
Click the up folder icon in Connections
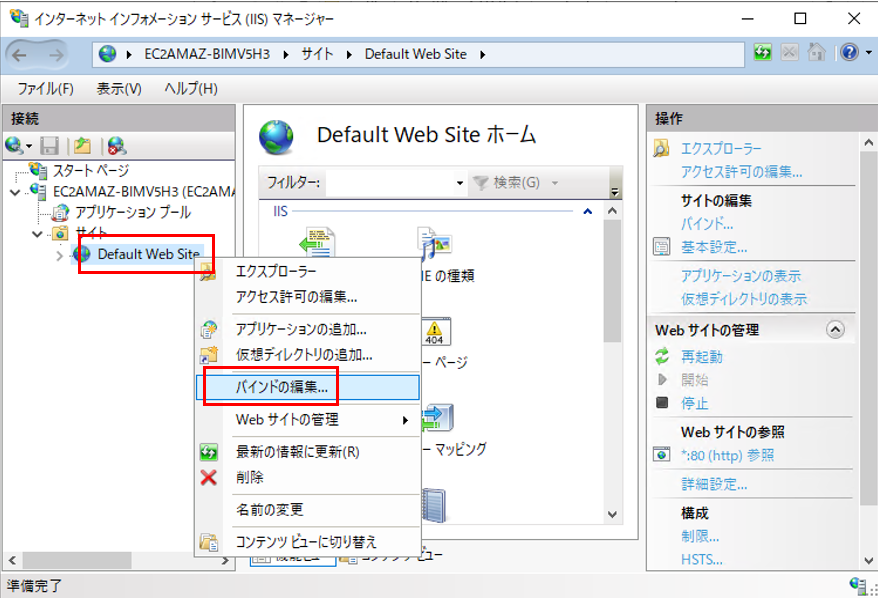82,146
